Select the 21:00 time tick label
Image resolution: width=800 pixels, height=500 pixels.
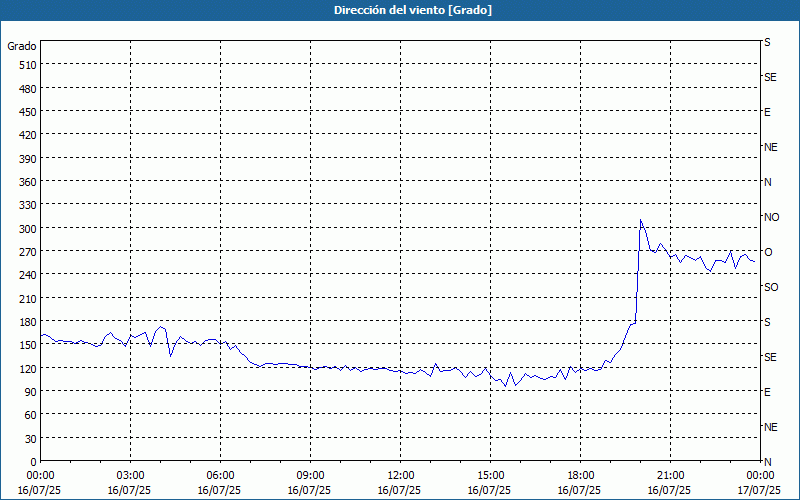point(670,475)
